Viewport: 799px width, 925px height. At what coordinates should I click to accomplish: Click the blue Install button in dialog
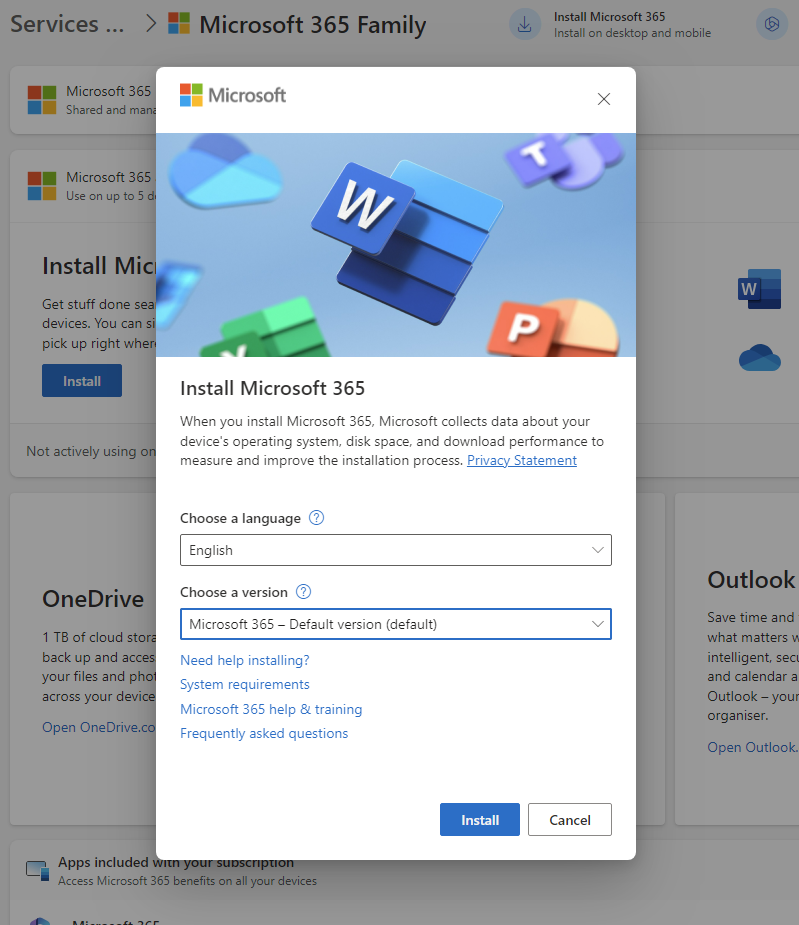point(480,819)
